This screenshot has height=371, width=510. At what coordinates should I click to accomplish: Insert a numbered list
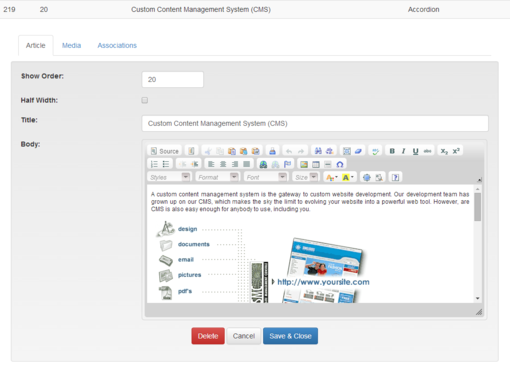[154, 164]
